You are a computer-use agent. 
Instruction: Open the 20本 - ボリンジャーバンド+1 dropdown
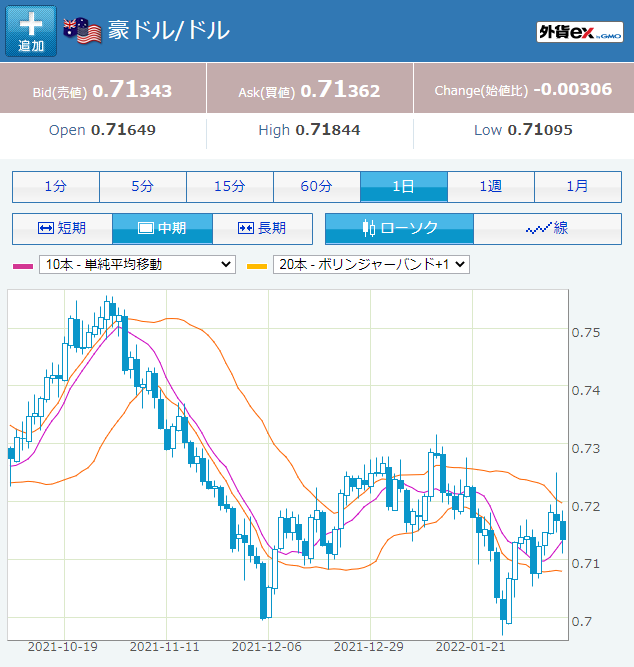coord(371,265)
